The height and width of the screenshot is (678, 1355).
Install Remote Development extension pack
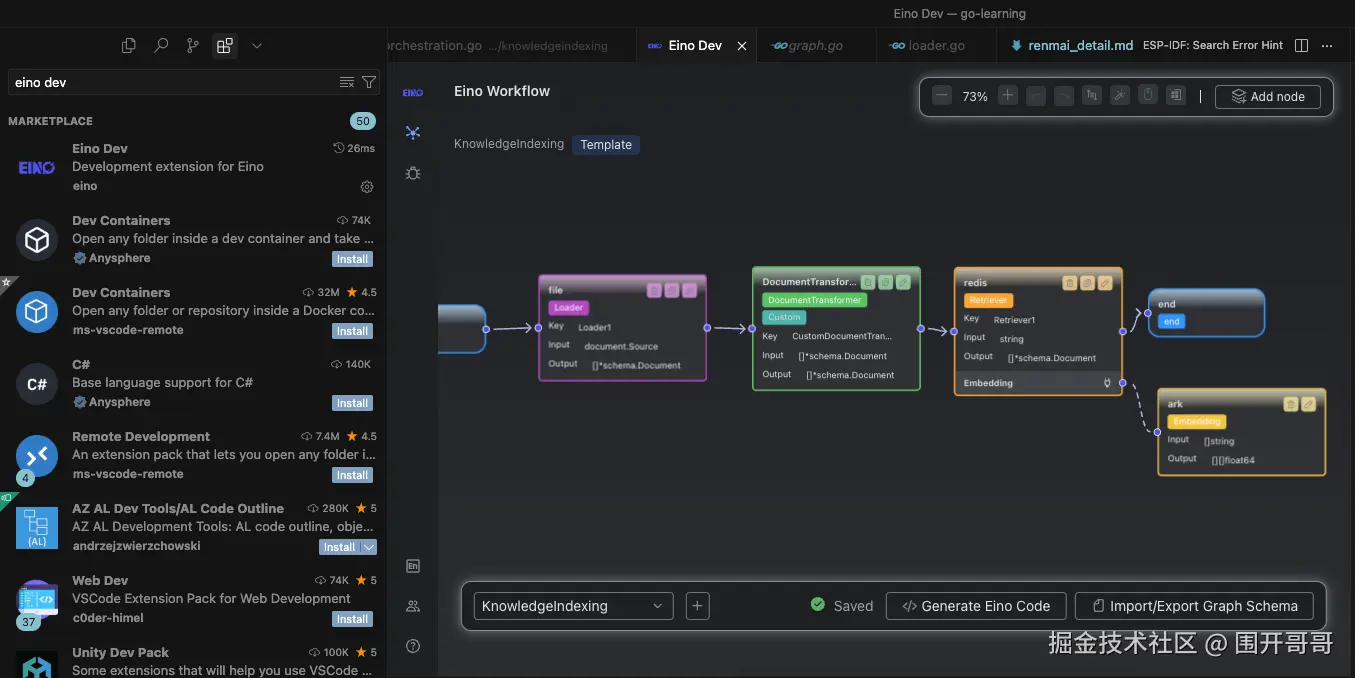click(x=352, y=475)
